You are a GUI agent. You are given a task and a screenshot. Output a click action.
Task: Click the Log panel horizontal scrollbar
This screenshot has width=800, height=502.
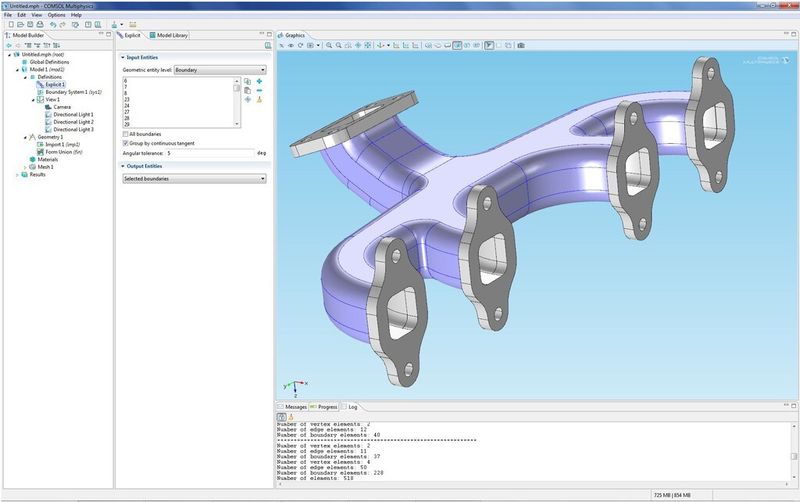coord(534,484)
